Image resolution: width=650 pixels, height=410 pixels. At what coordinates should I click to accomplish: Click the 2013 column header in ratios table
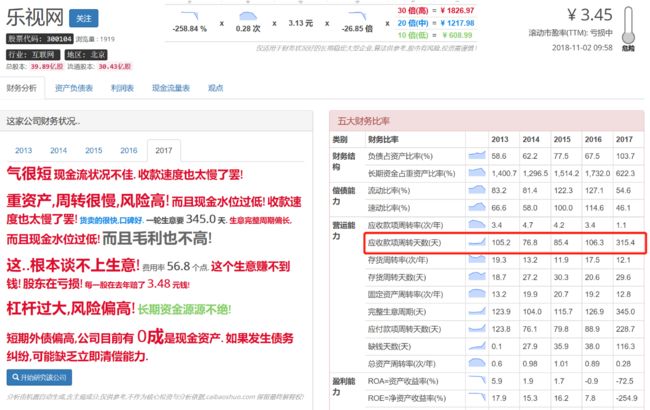500,140
